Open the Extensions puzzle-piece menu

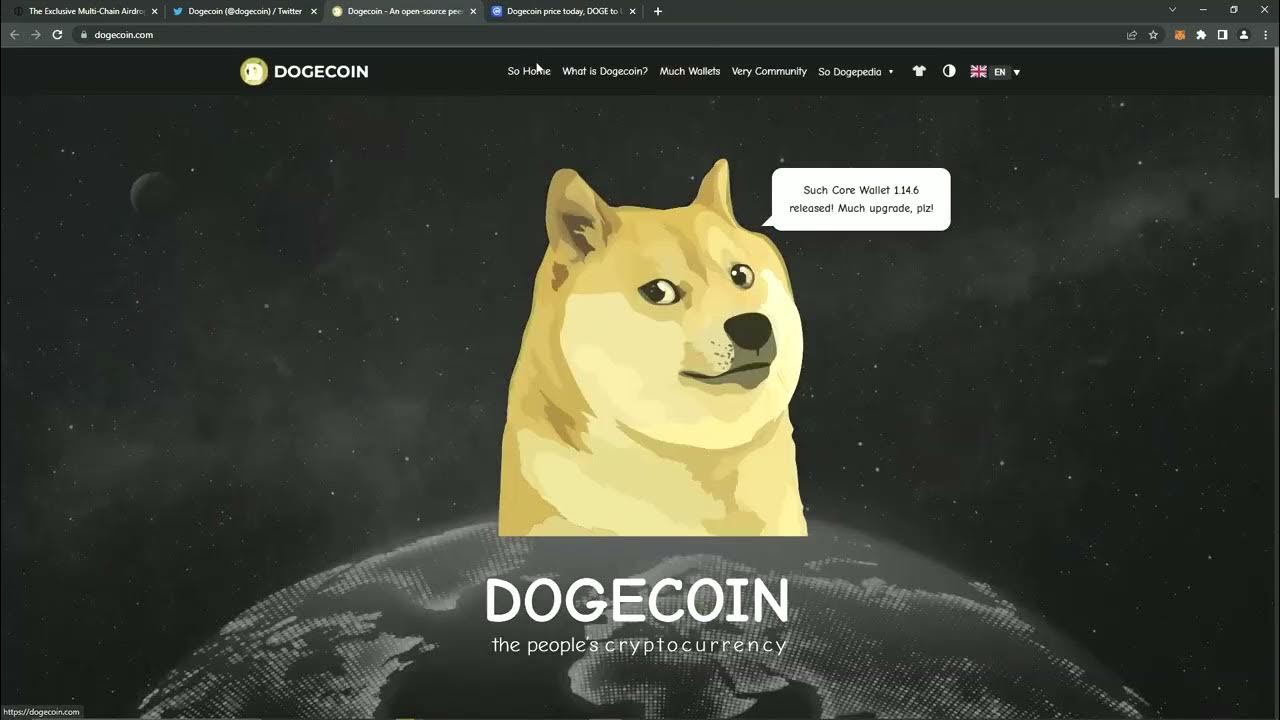(1201, 34)
